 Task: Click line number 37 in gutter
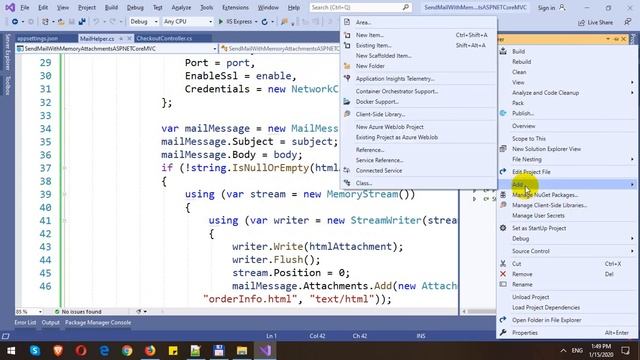tap(45, 168)
